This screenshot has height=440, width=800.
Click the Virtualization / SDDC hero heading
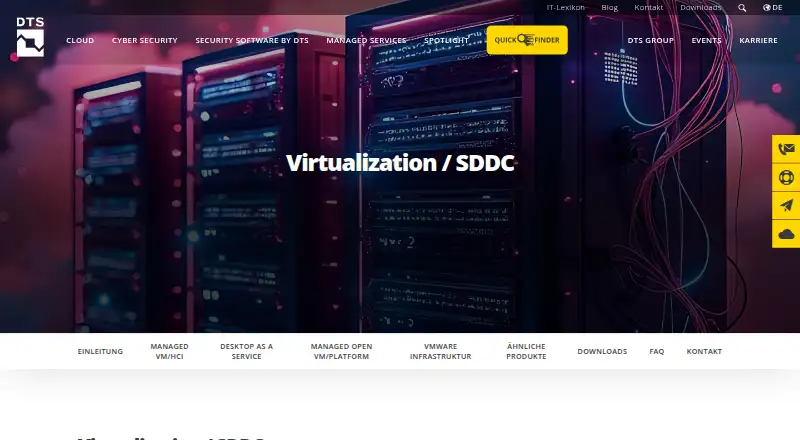[400, 163]
